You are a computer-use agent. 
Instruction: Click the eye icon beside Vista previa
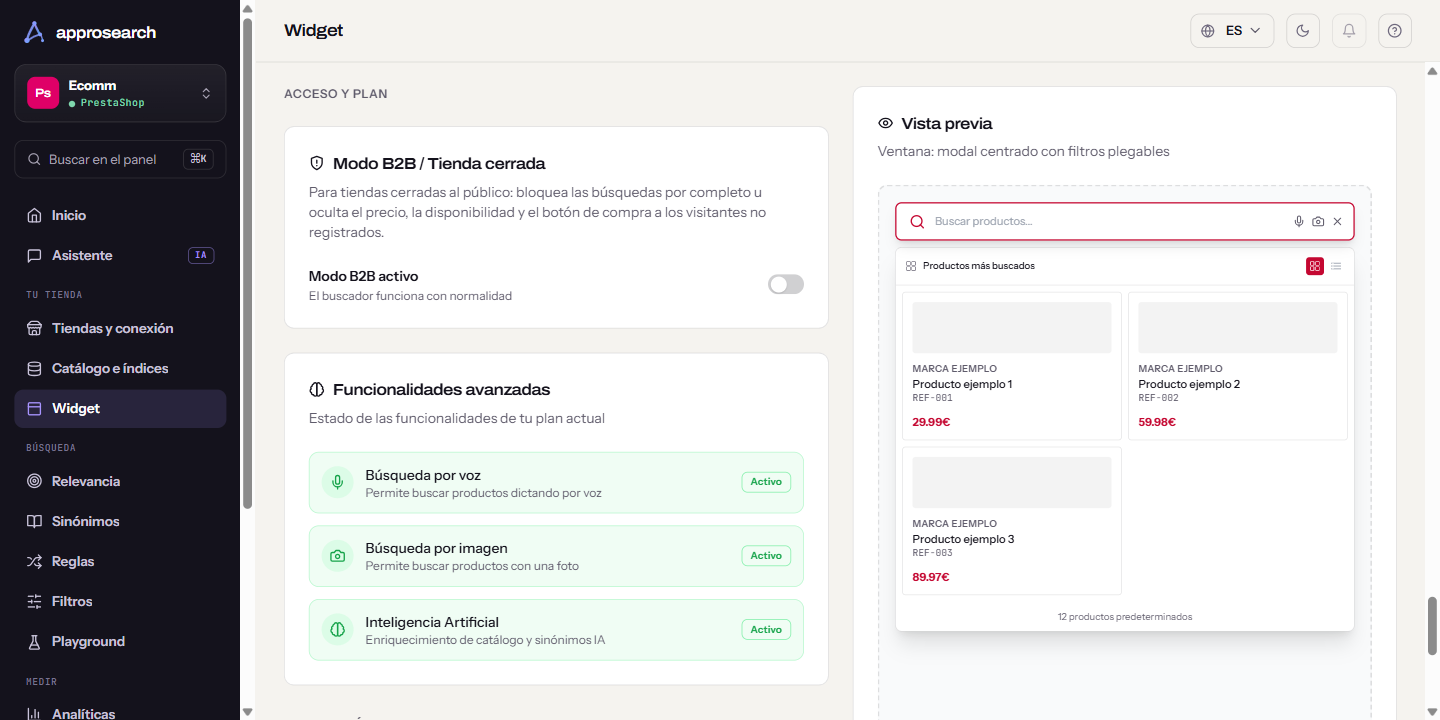point(885,123)
